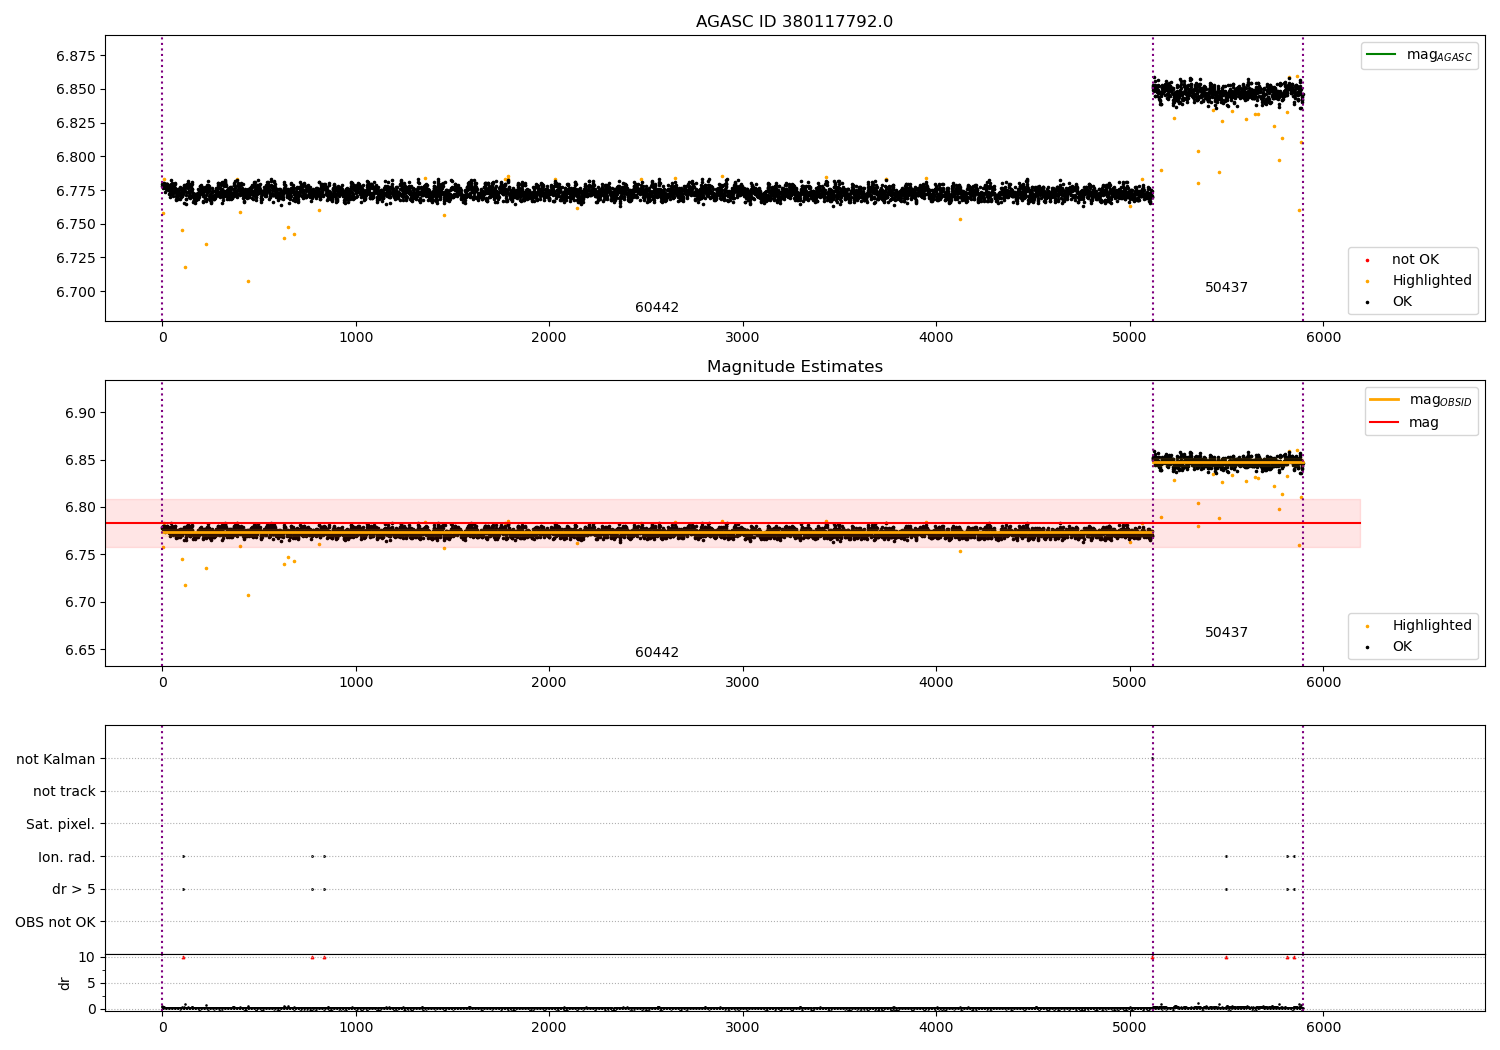Click the 'Ion. rad.' axis label

click(x=67, y=857)
